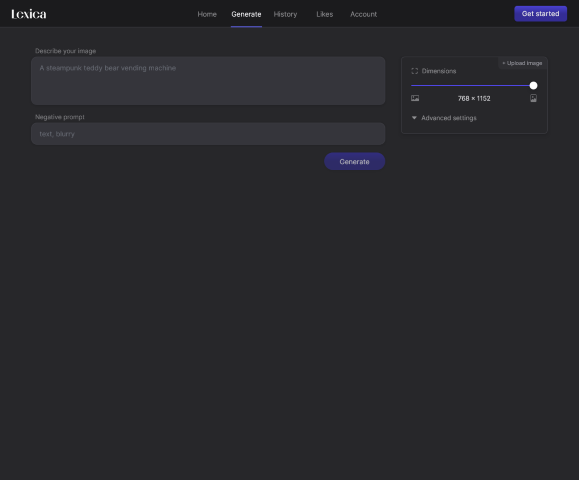
Task: Select the Generate tab
Action: tap(246, 14)
